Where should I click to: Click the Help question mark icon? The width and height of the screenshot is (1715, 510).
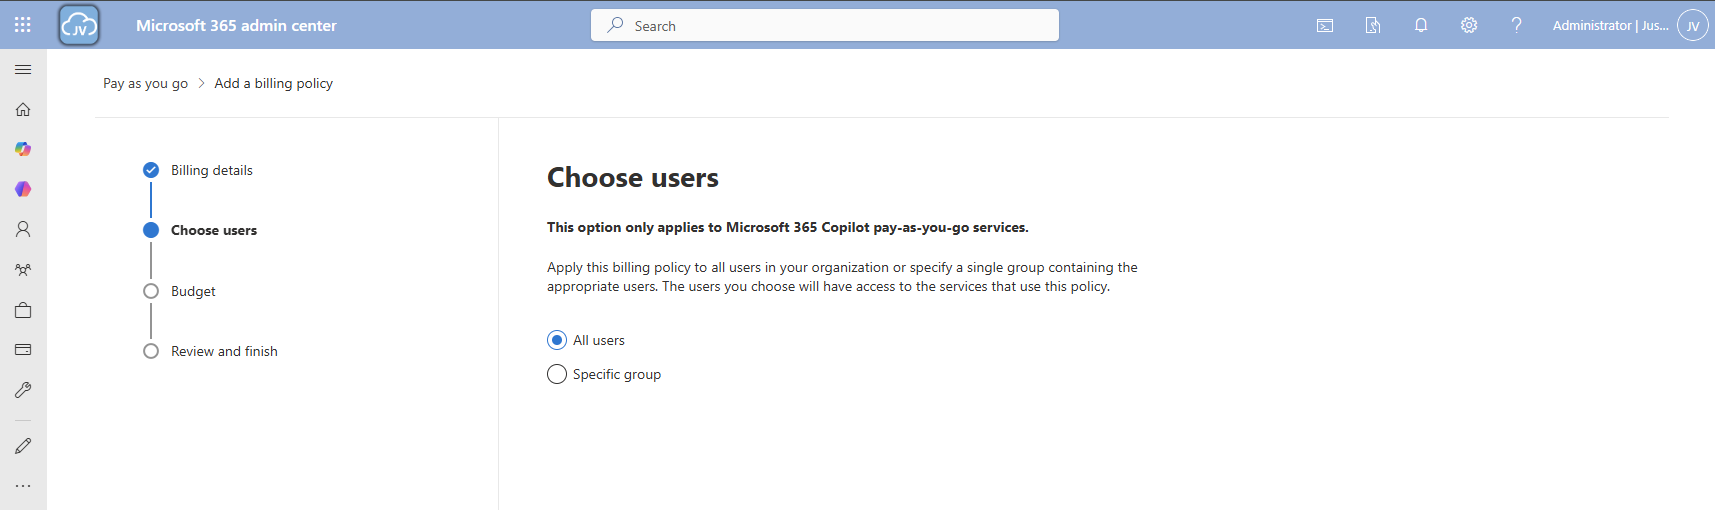tap(1517, 26)
